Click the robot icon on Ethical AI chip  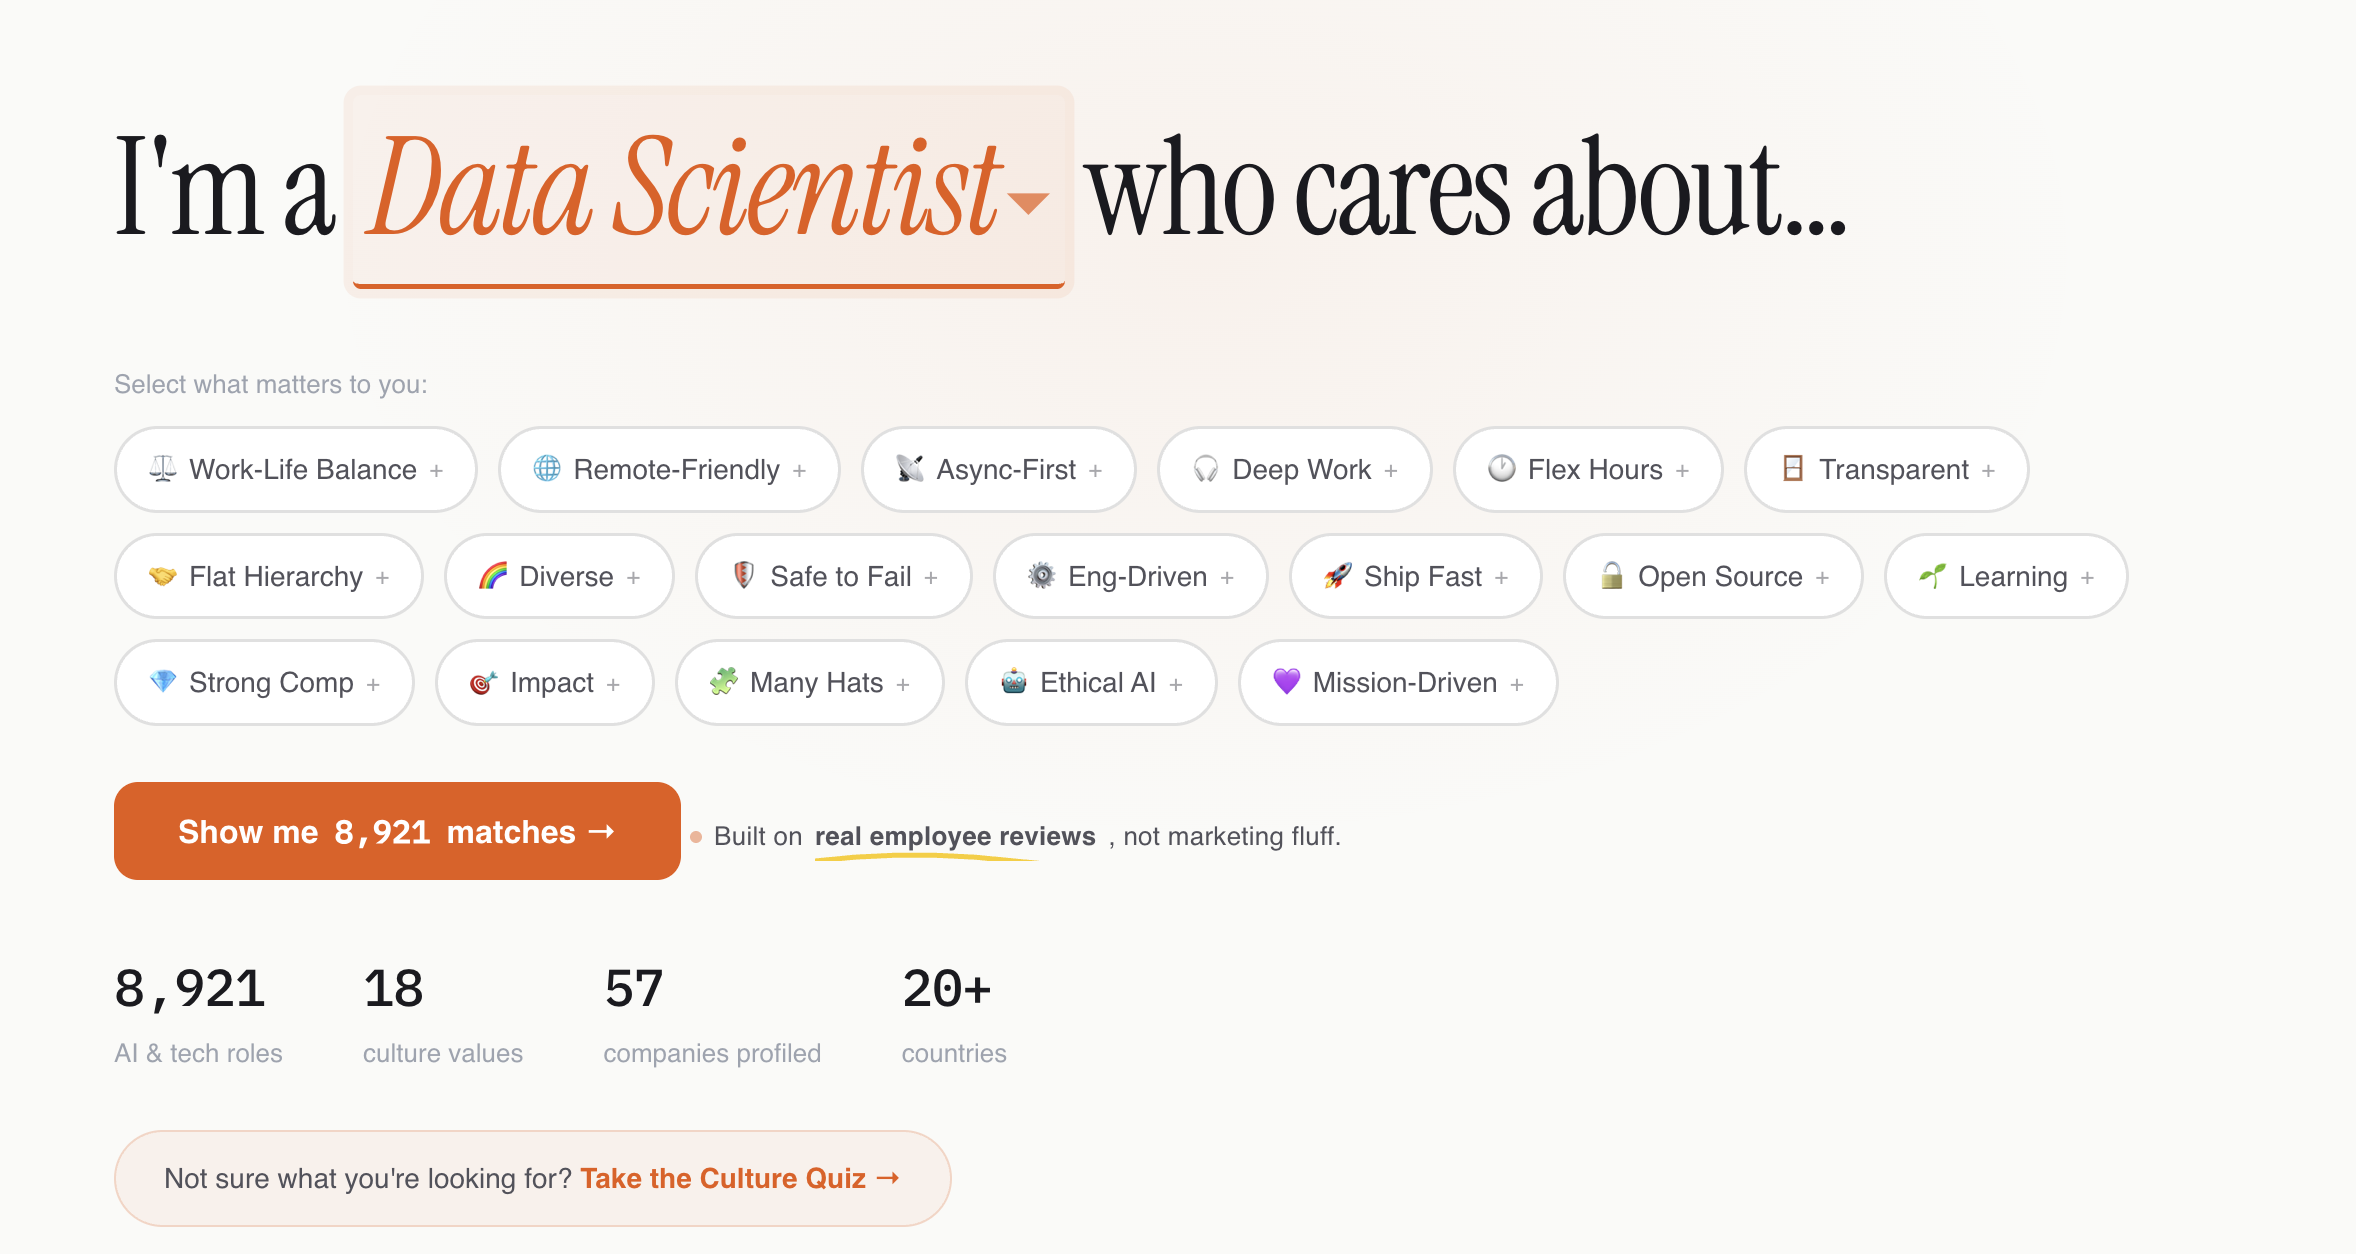pos(1013,682)
